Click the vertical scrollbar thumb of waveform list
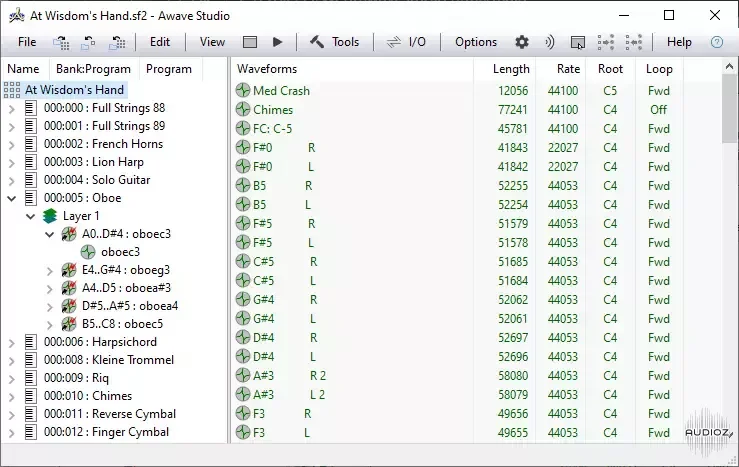Screen dimensions: 739x467 [729, 108]
